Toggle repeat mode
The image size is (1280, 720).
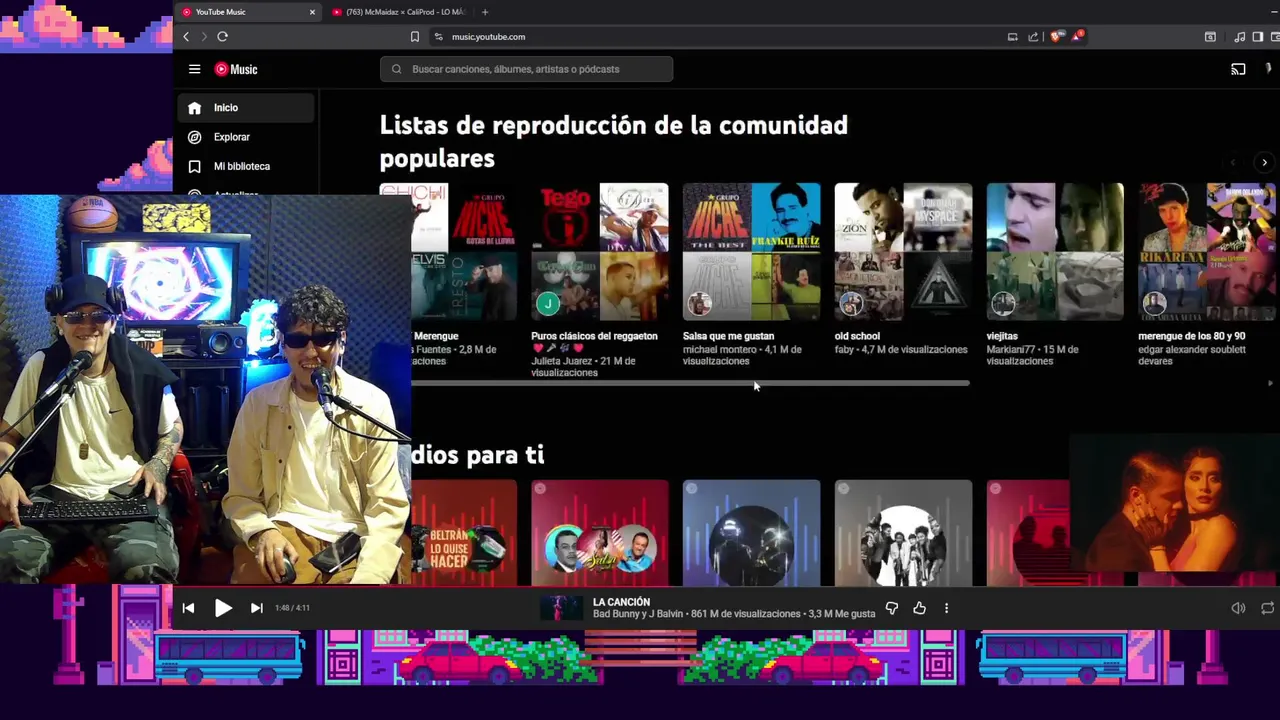click(1268, 608)
